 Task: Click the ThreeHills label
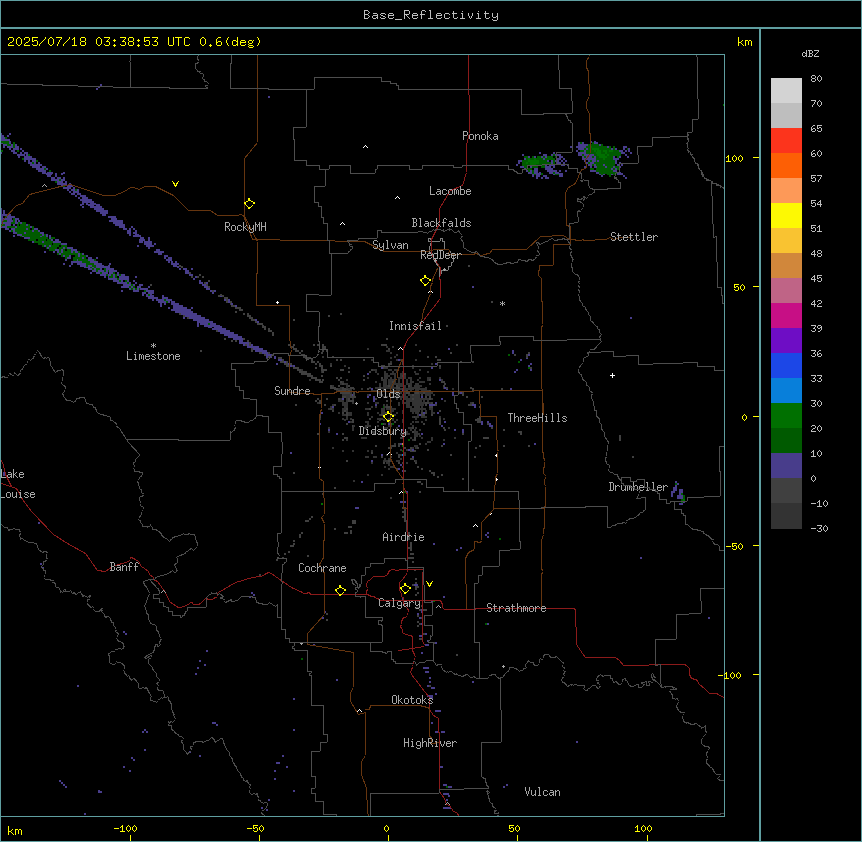[x=538, y=418]
